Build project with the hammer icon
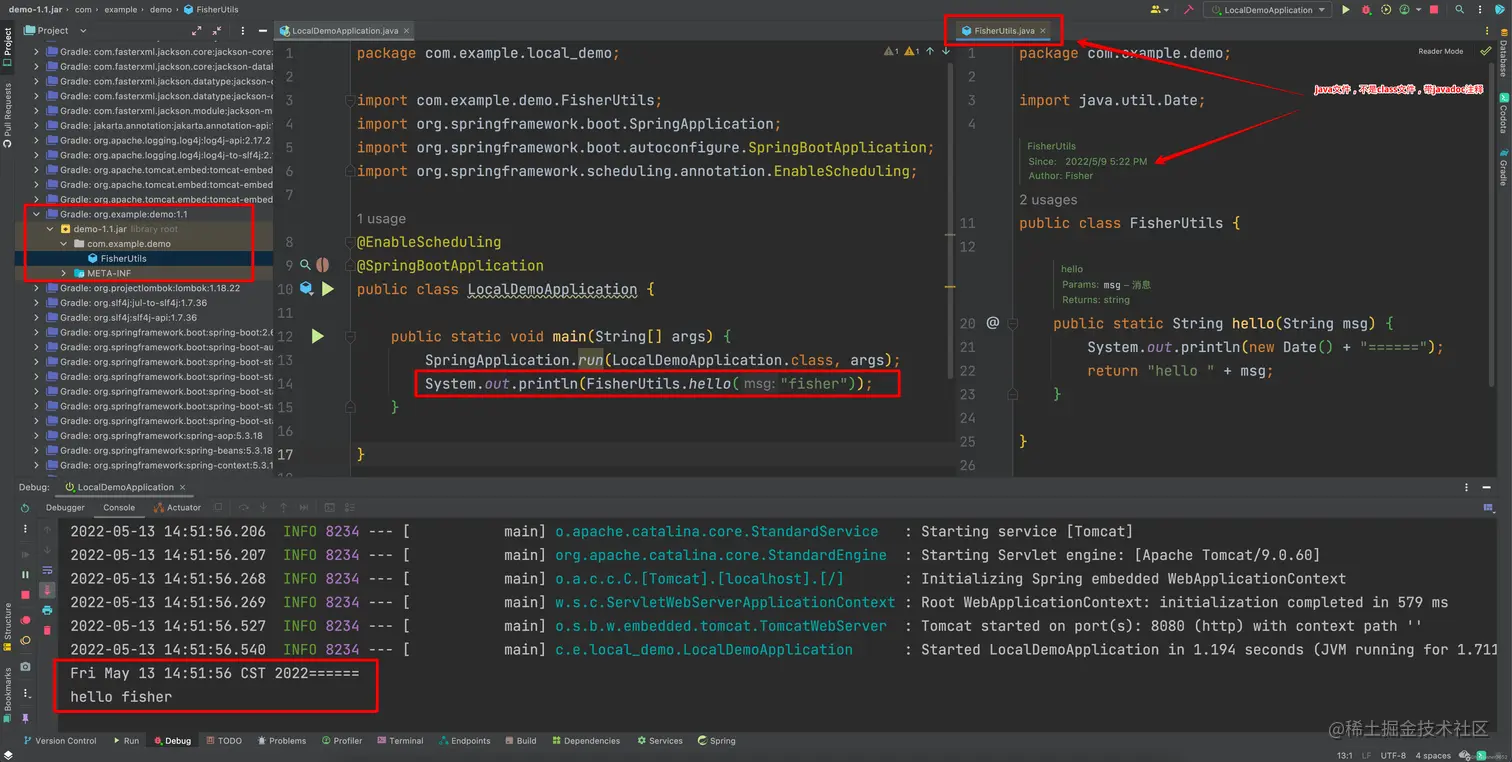The height and width of the screenshot is (762, 1512). (x=1189, y=10)
